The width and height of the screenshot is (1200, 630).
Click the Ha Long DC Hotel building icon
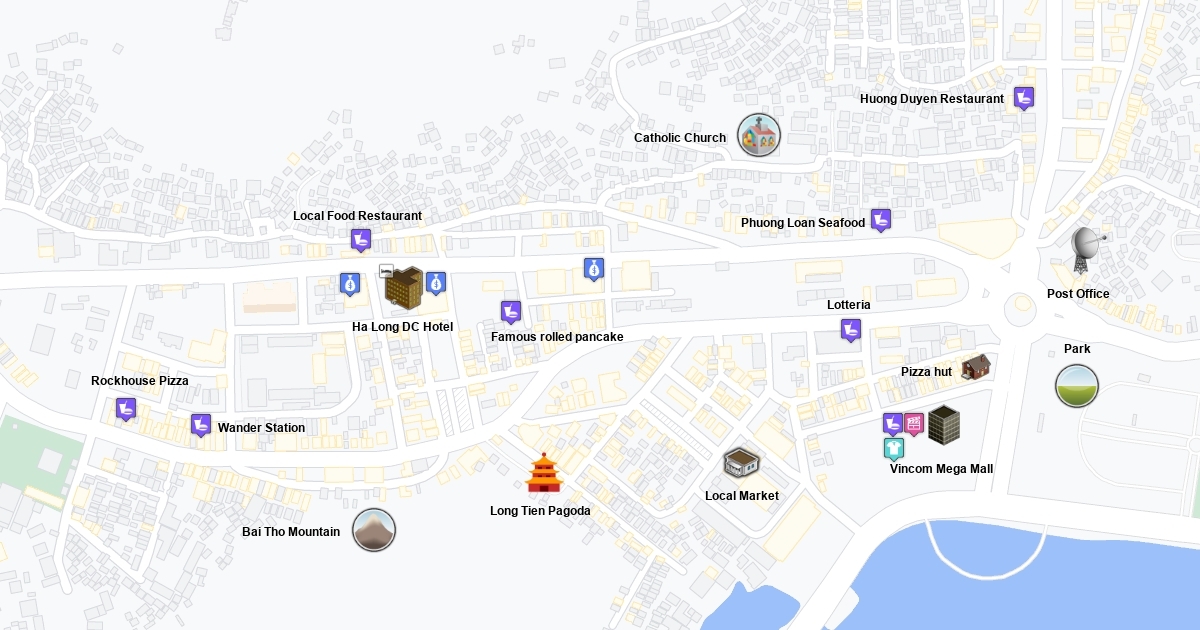[404, 288]
